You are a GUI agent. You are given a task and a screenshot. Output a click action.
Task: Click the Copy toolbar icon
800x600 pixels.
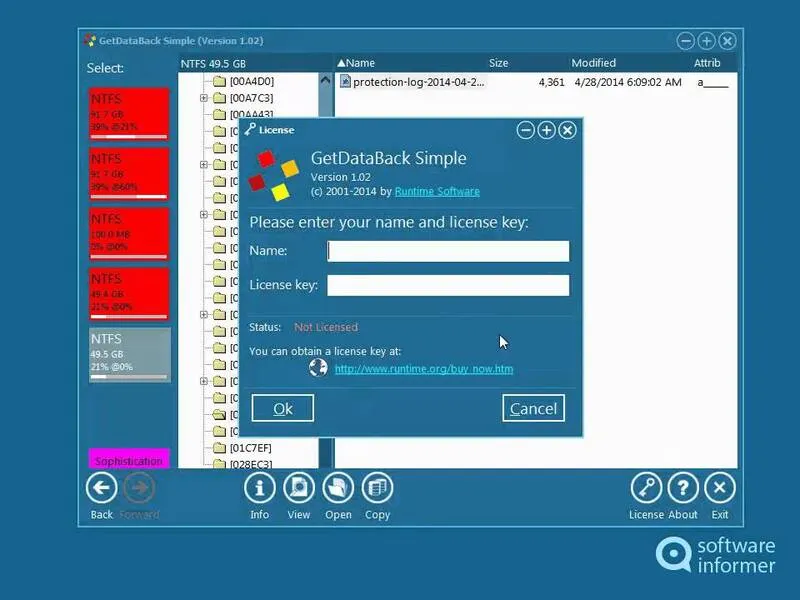click(376, 490)
